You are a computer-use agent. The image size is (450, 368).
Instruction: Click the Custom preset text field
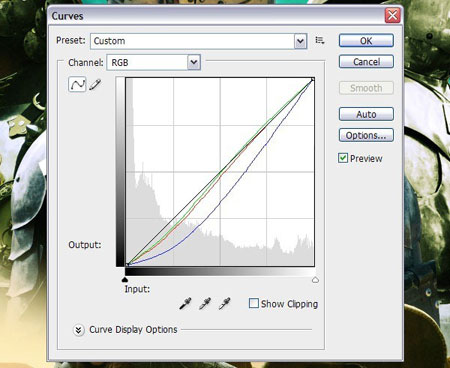[192, 41]
